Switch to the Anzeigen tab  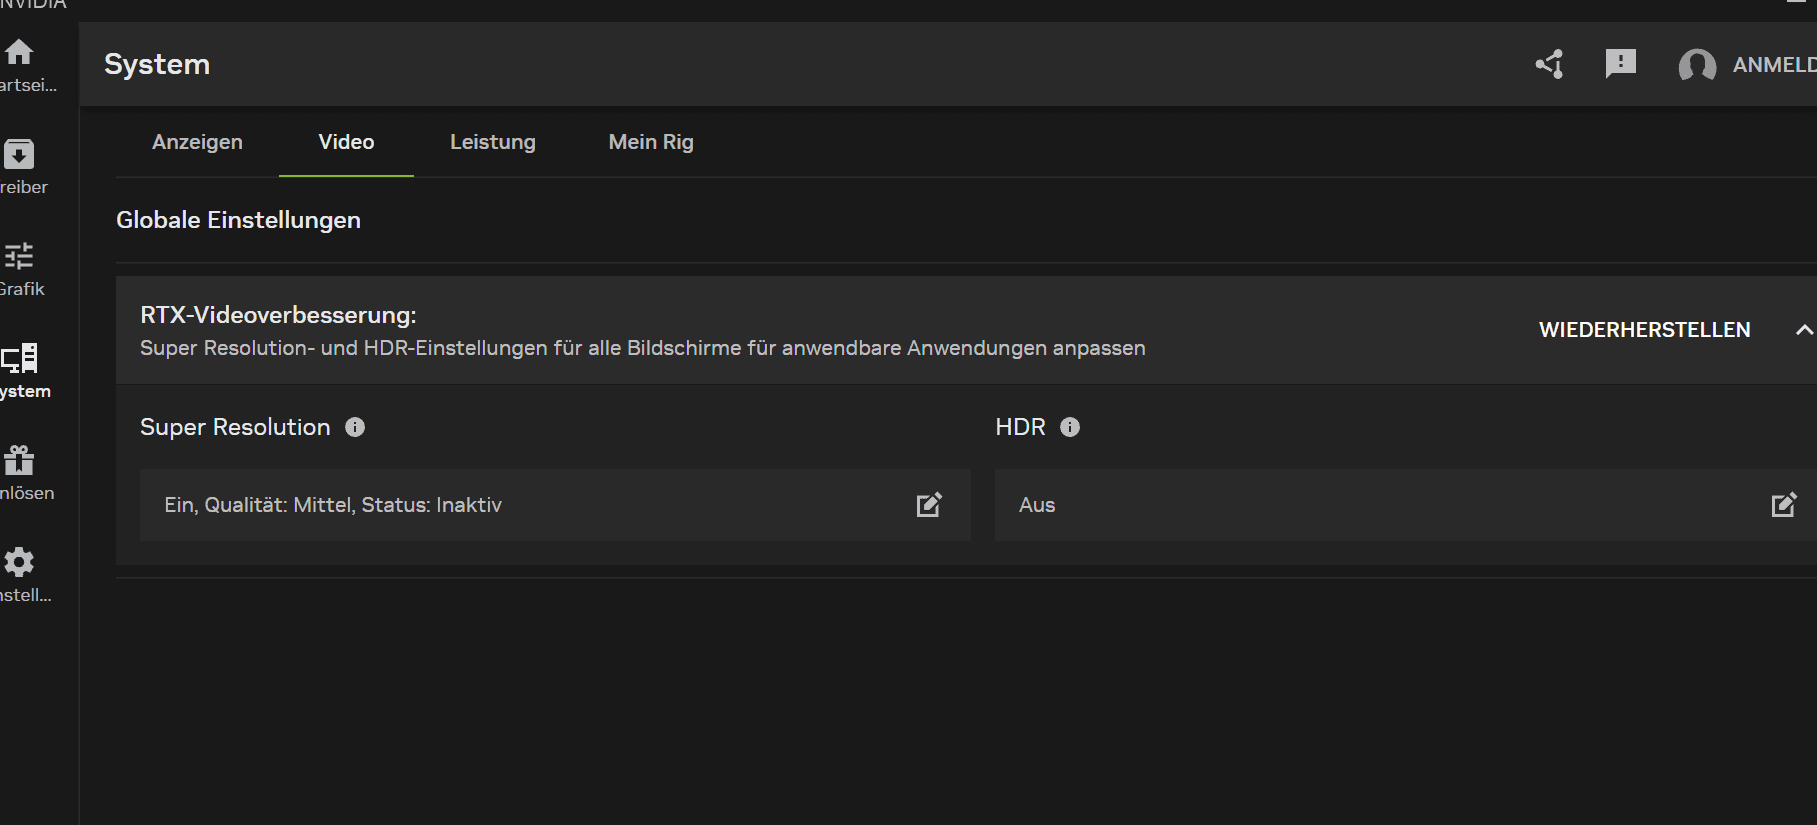point(197,142)
